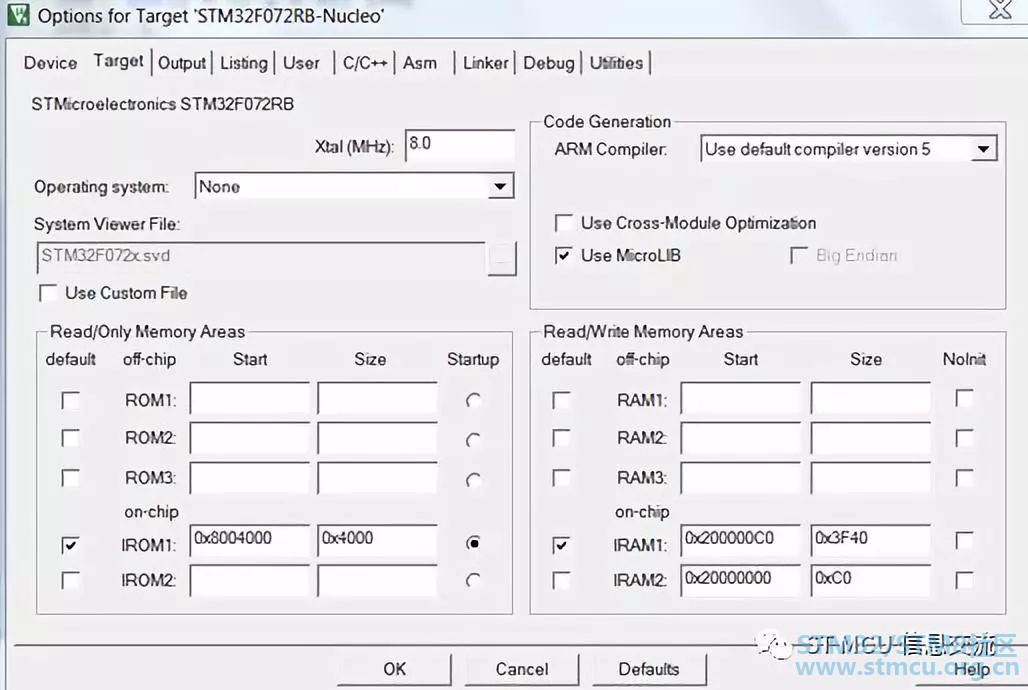Open the User tab

click(x=301, y=64)
